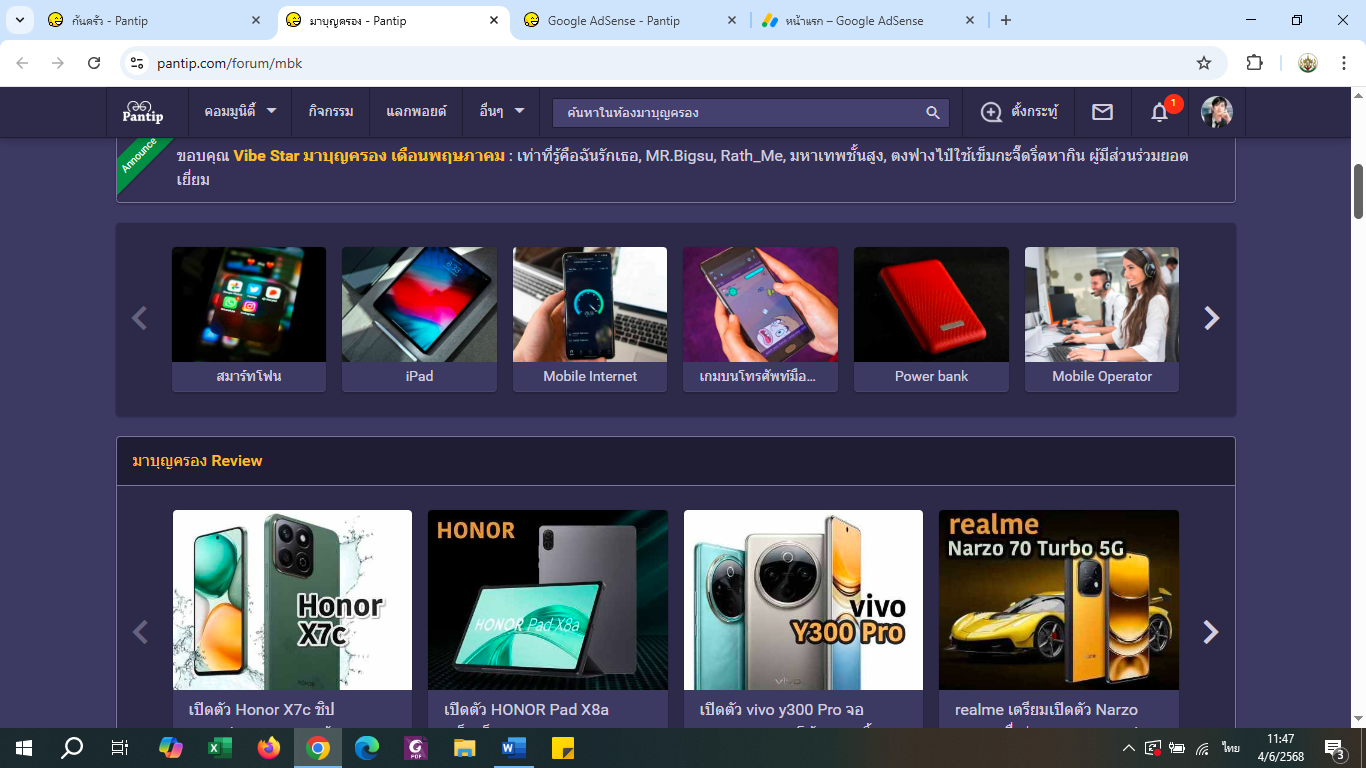Open the เปิดตัว HONOR Pad X8a article title

click(x=527, y=710)
